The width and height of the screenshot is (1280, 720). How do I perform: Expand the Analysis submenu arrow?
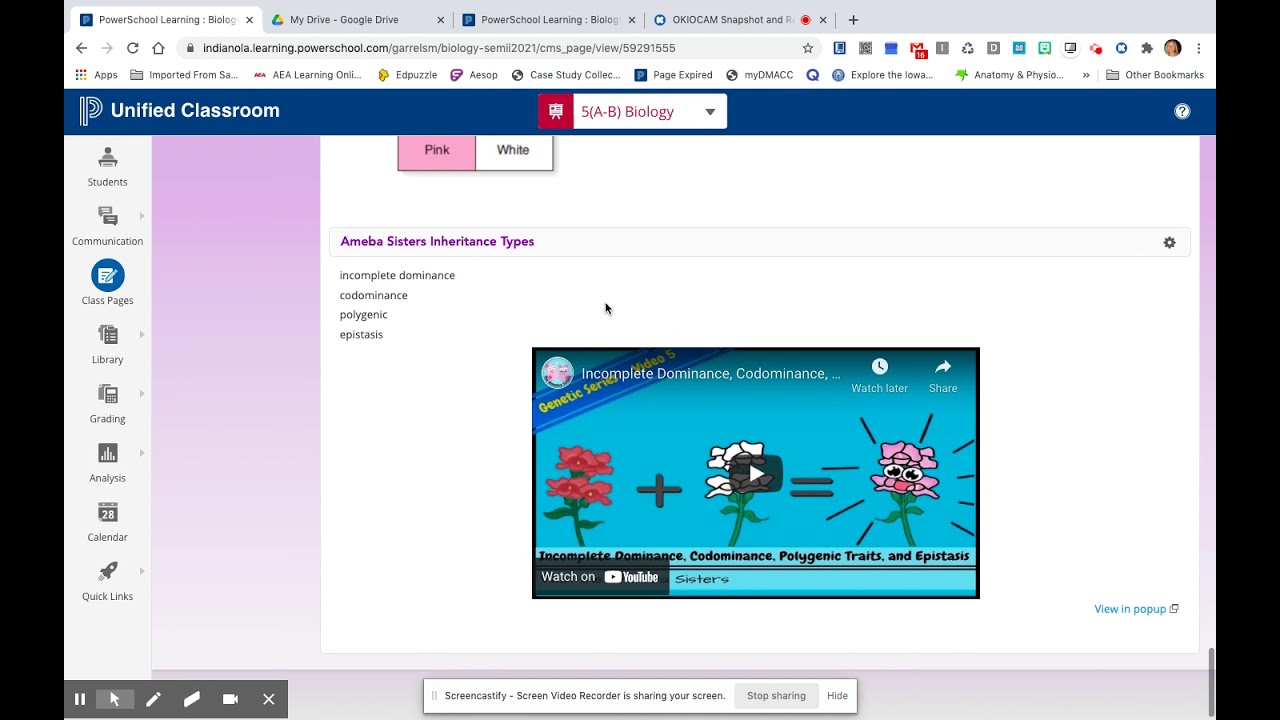[142, 452]
